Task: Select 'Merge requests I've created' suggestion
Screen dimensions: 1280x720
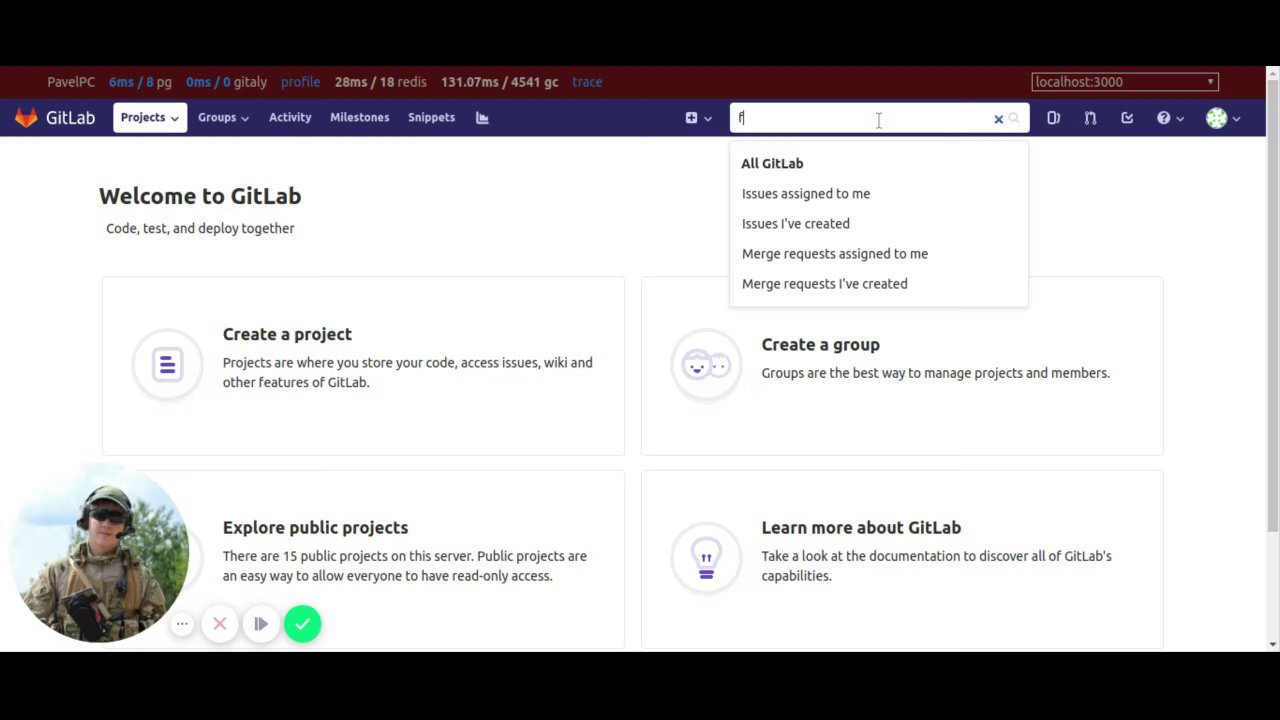Action: [x=878, y=284]
